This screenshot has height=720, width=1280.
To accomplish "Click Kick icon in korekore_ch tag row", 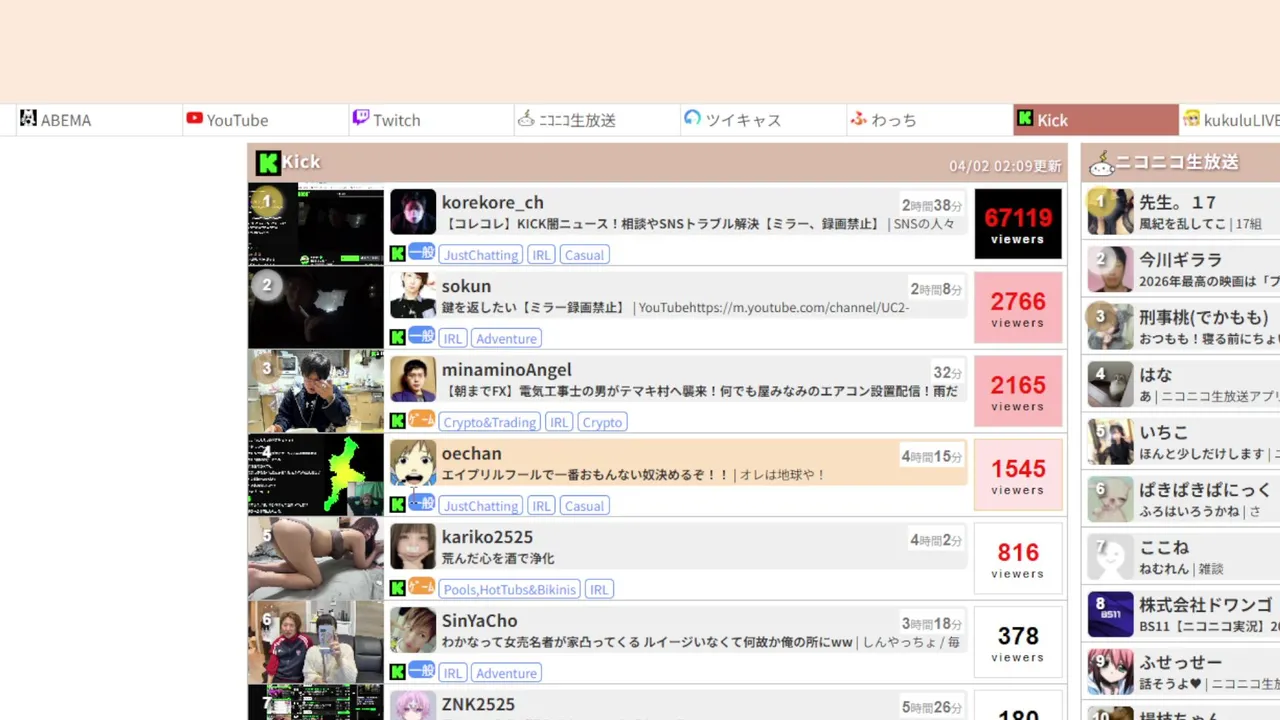I will point(398,254).
